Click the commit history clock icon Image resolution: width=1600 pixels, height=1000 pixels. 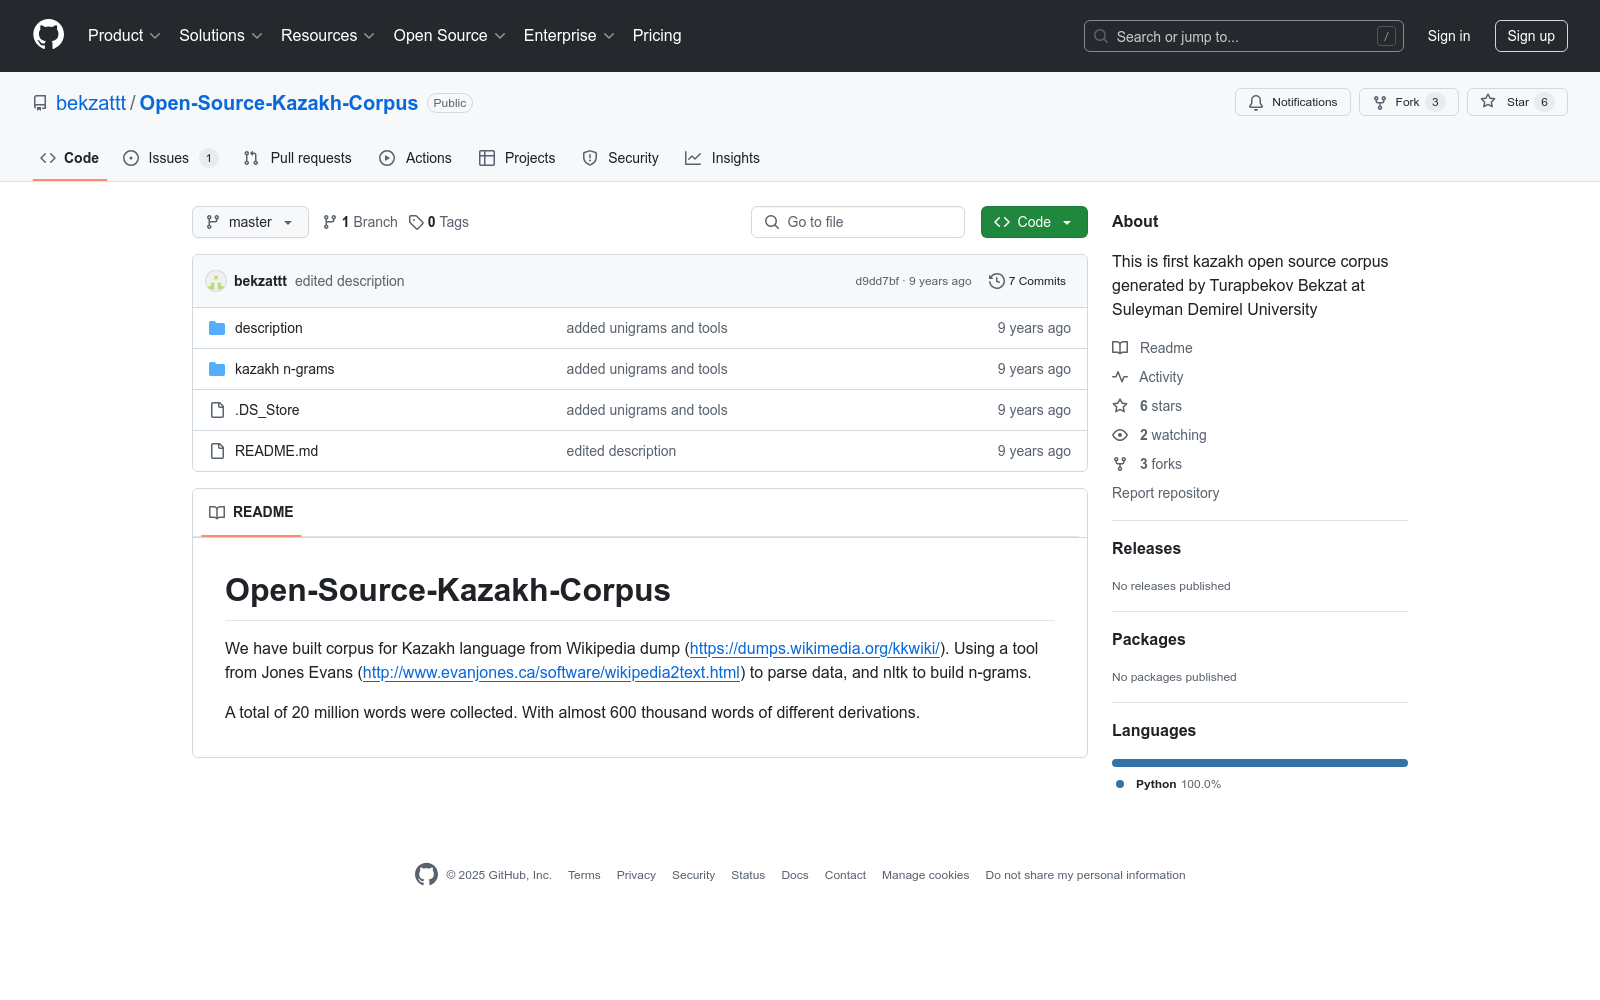point(996,281)
